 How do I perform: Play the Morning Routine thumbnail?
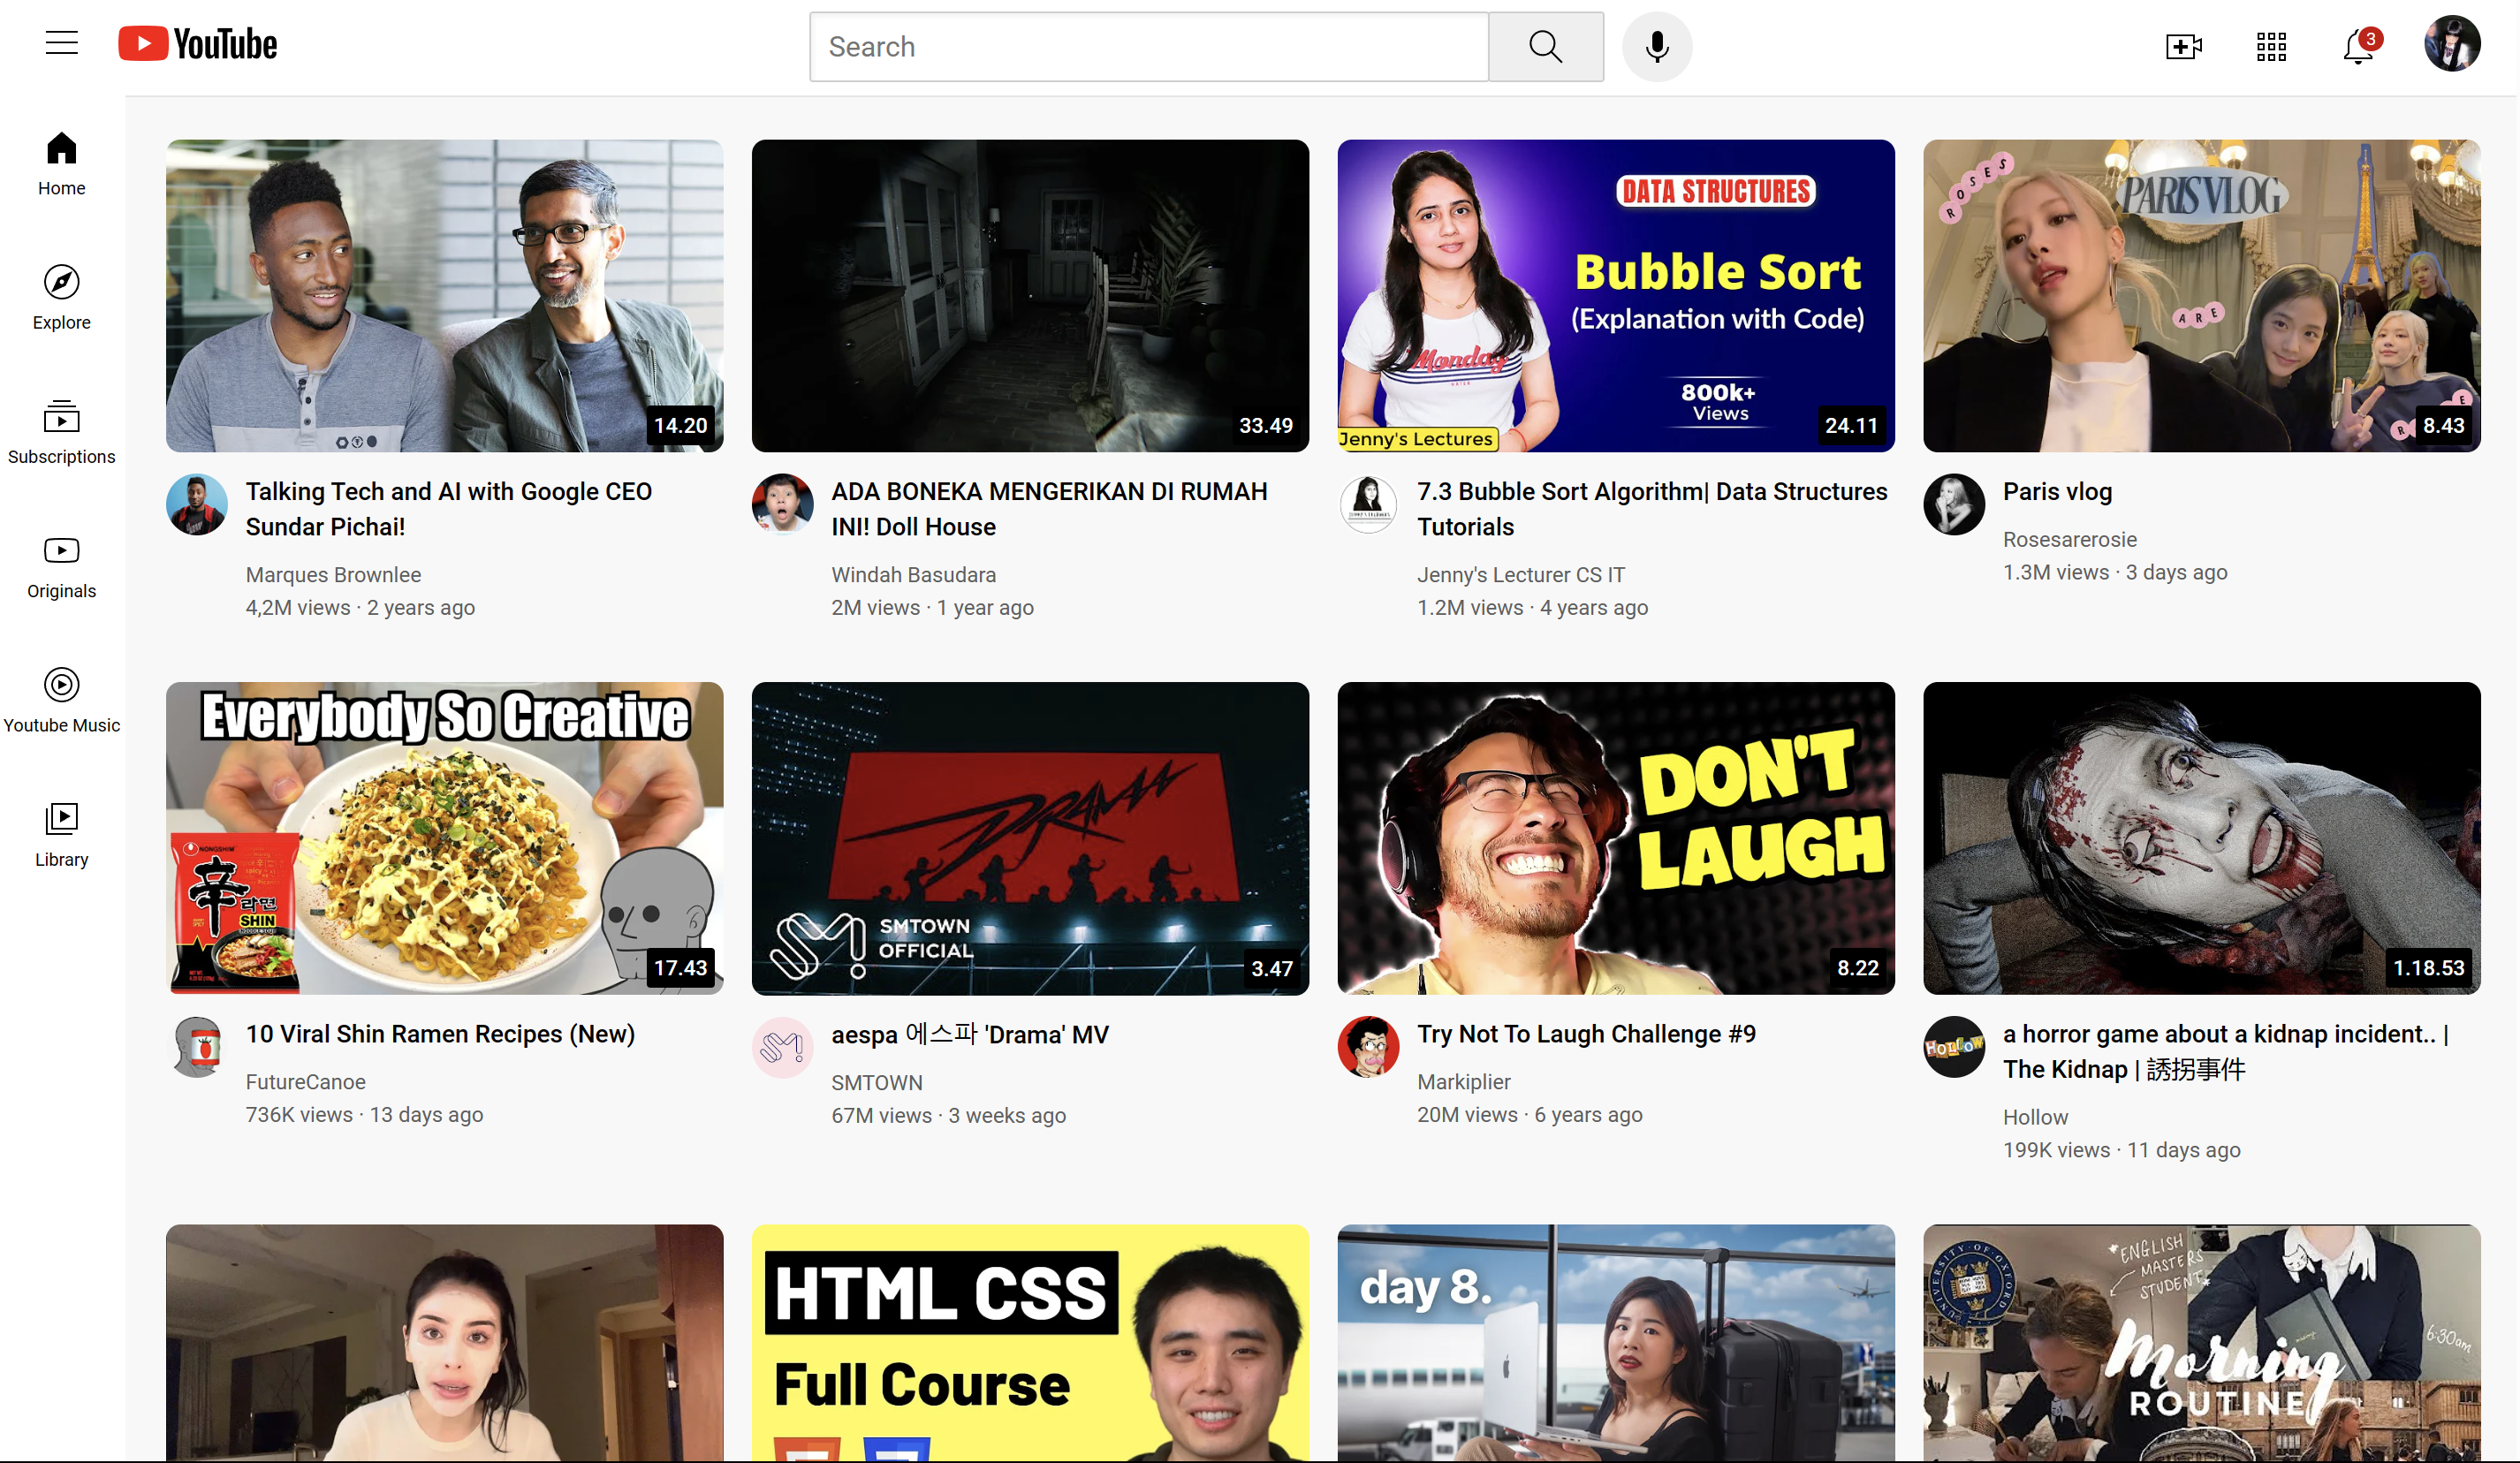(2201, 1343)
